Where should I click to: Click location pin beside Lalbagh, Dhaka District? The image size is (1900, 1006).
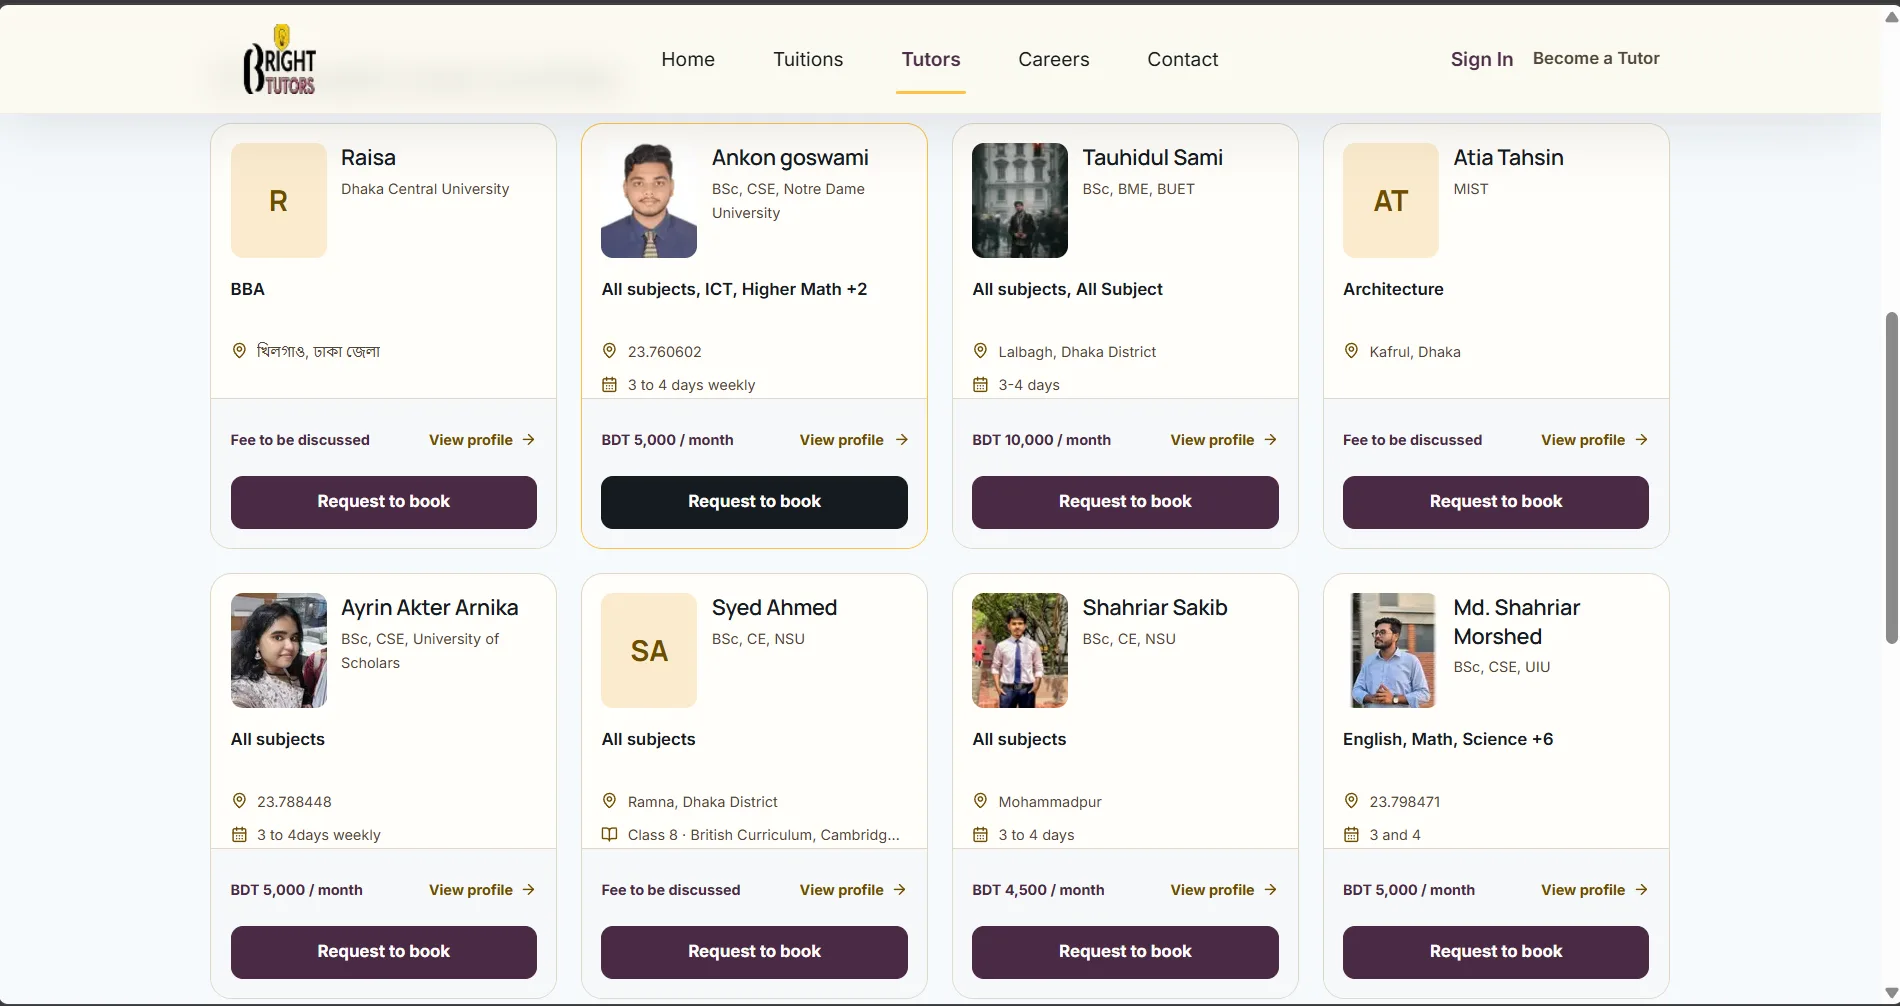[x=980, y=351]
